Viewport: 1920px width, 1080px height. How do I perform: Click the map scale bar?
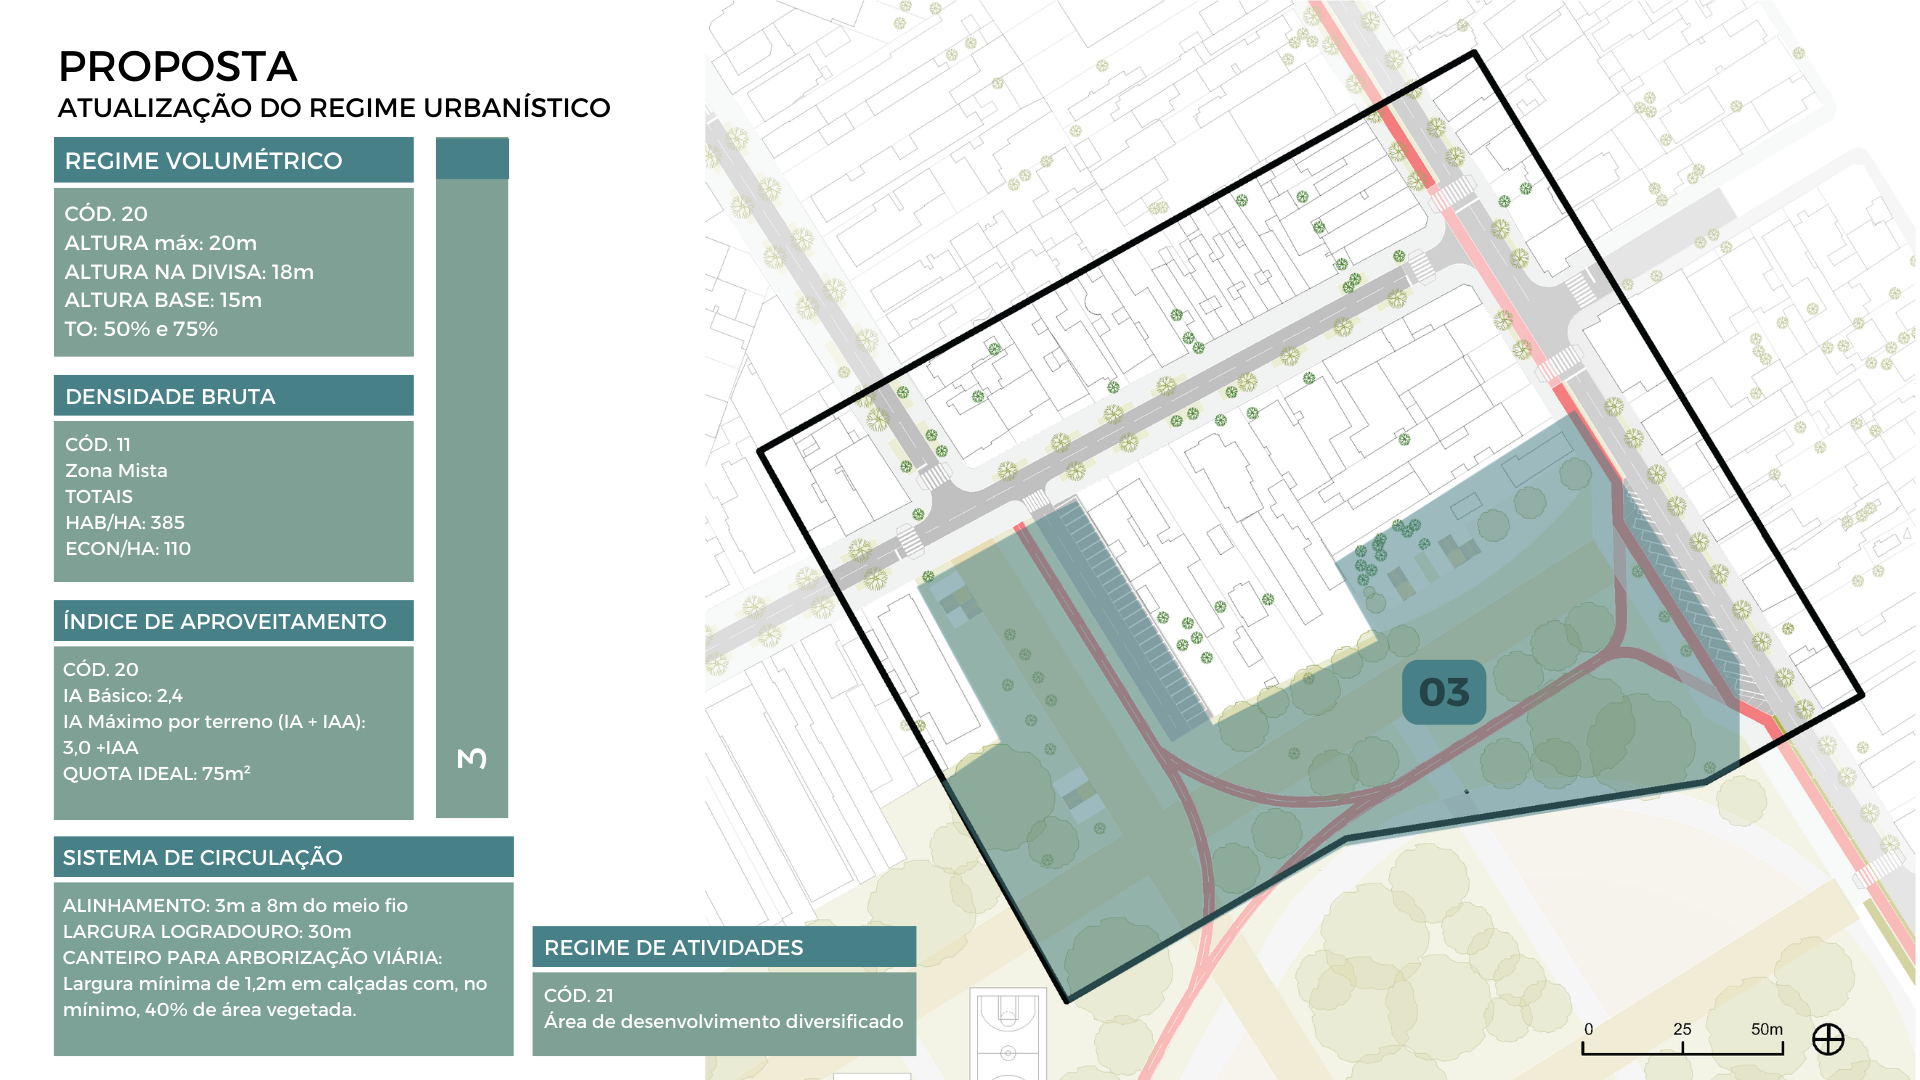(x=1682, y=1049)
